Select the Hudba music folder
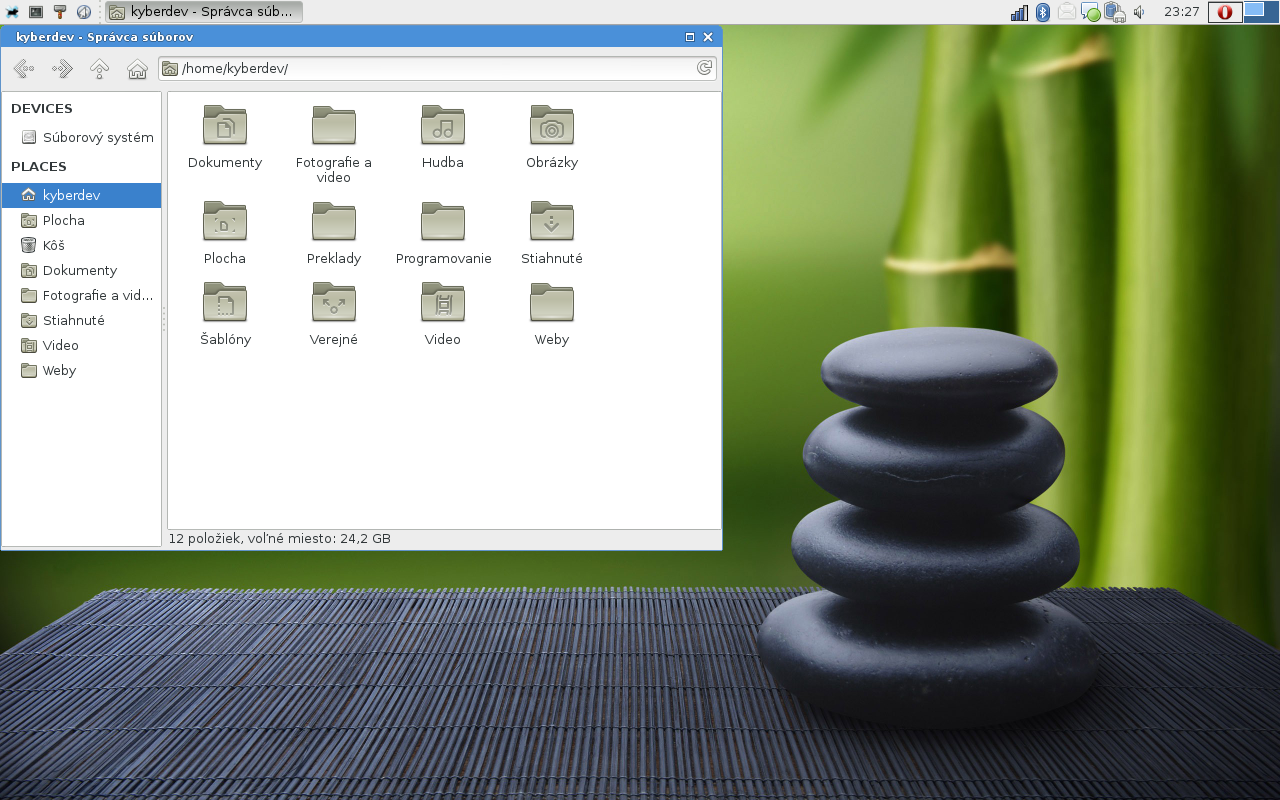1280x800 pixels. [x=443, y=137]
